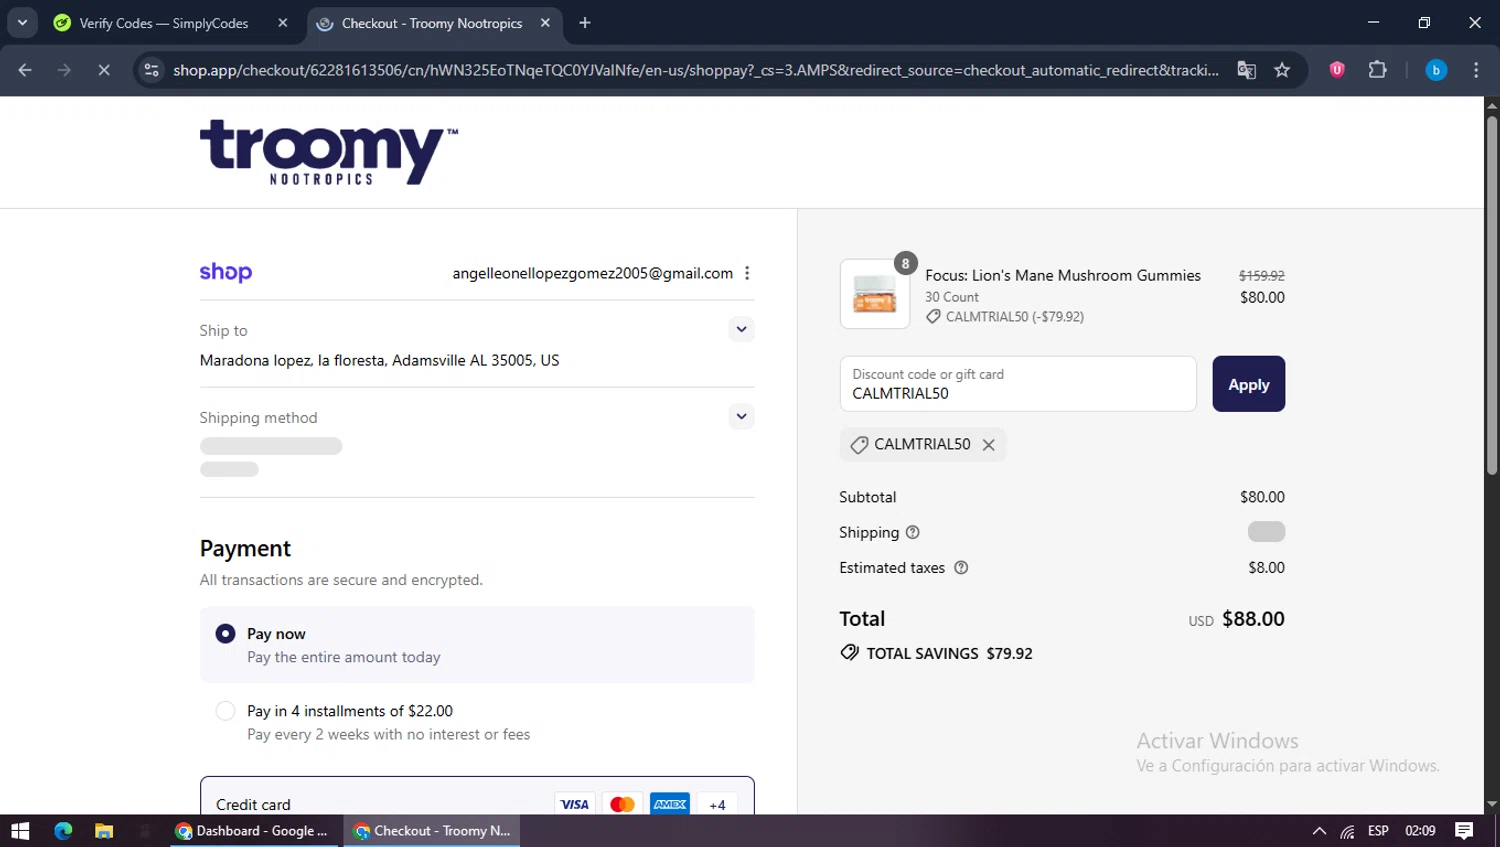The width and height of the screenshot is (1500, 847).
Task: Switch to the Checkout Troomy Nootropics tab
Action: pos(432,23)
